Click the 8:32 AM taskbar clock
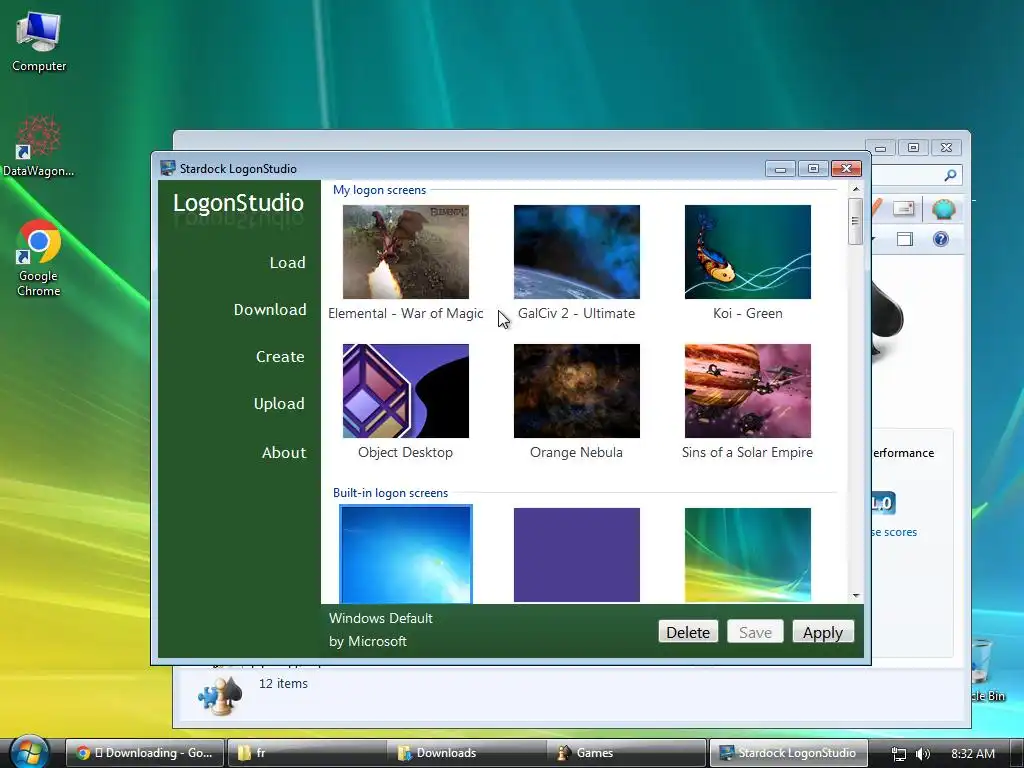This screenshot has height=768, width=1024. point(973,754)
